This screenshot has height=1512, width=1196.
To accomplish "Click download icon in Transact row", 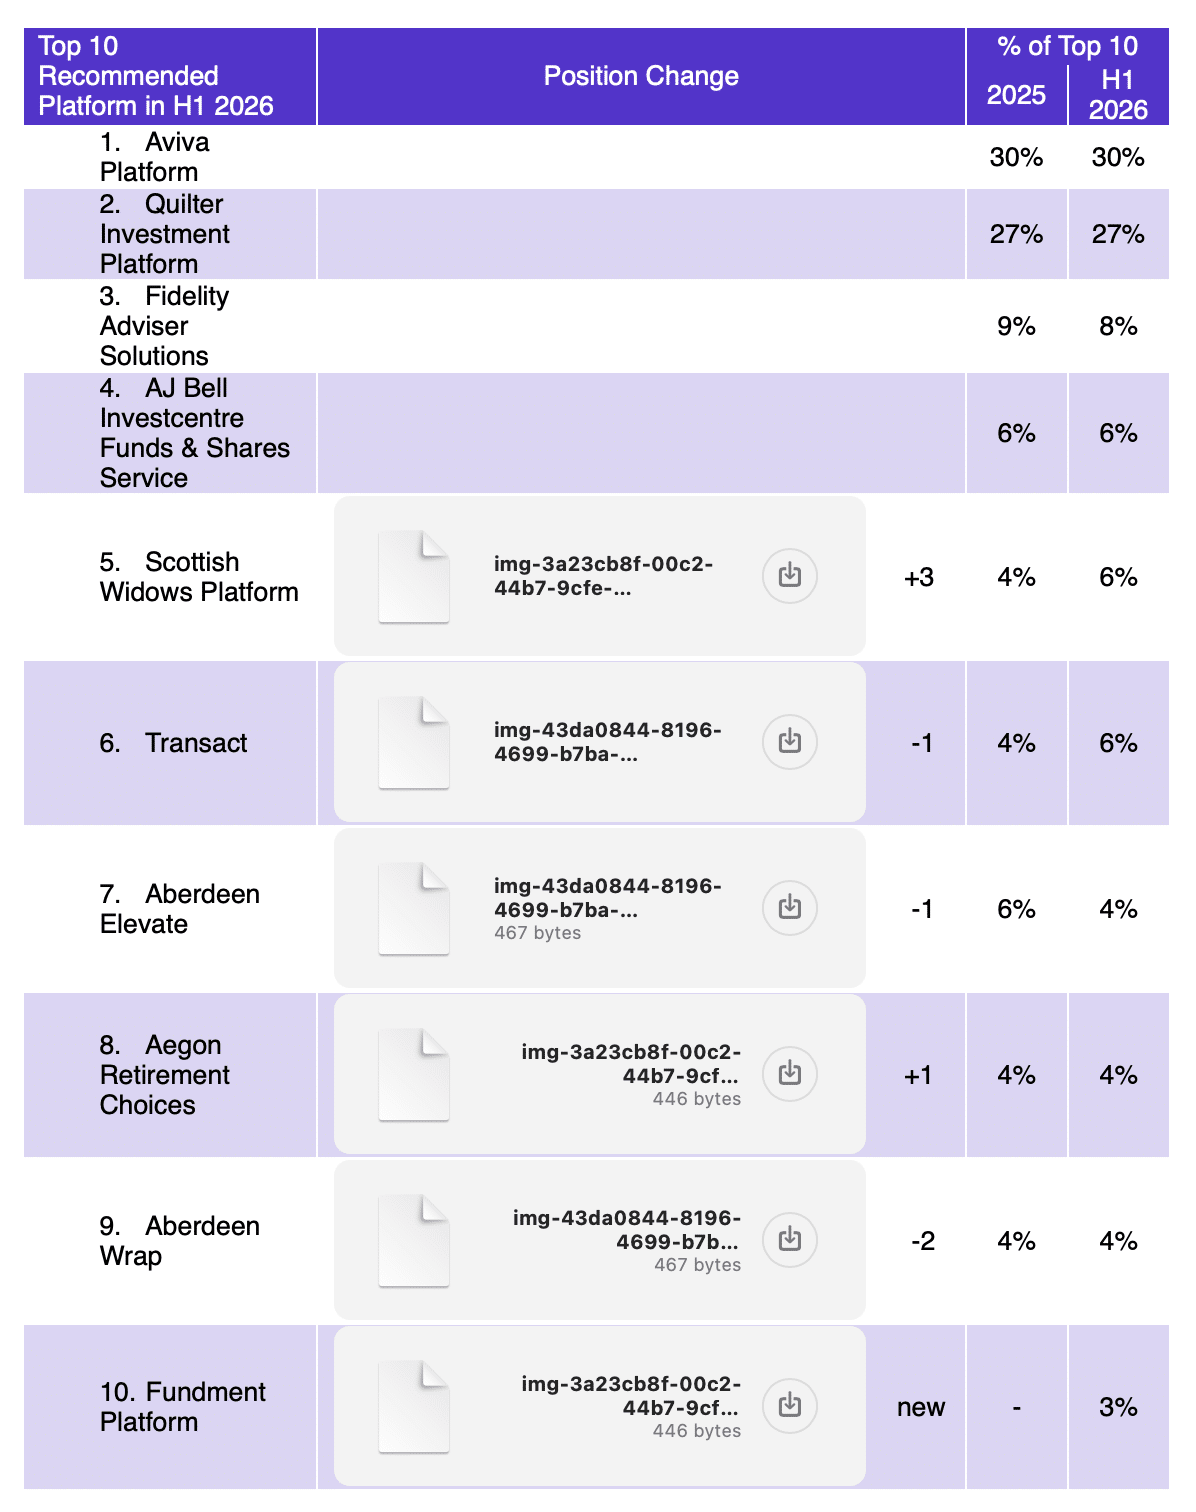I will (790, 742).
